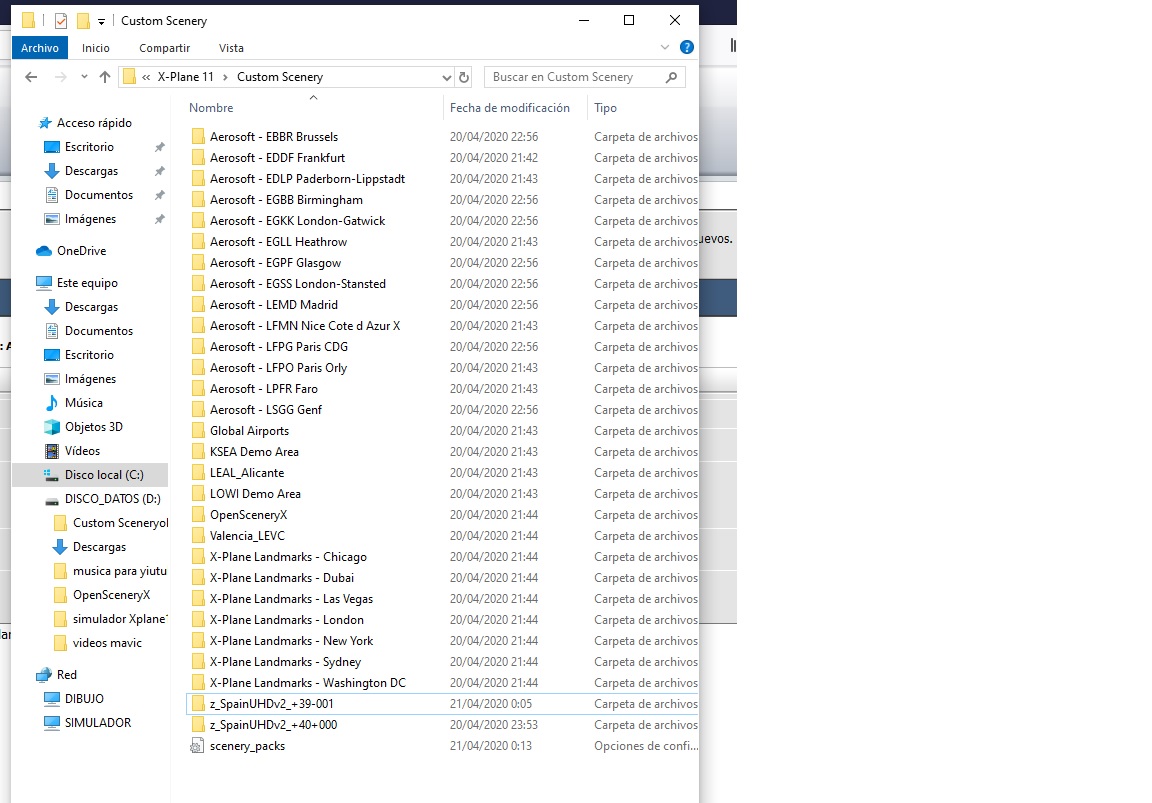Open pinned Escritorio under Acceso rápido
This screenshot has width=1152, height=803.
click(89, 147)
